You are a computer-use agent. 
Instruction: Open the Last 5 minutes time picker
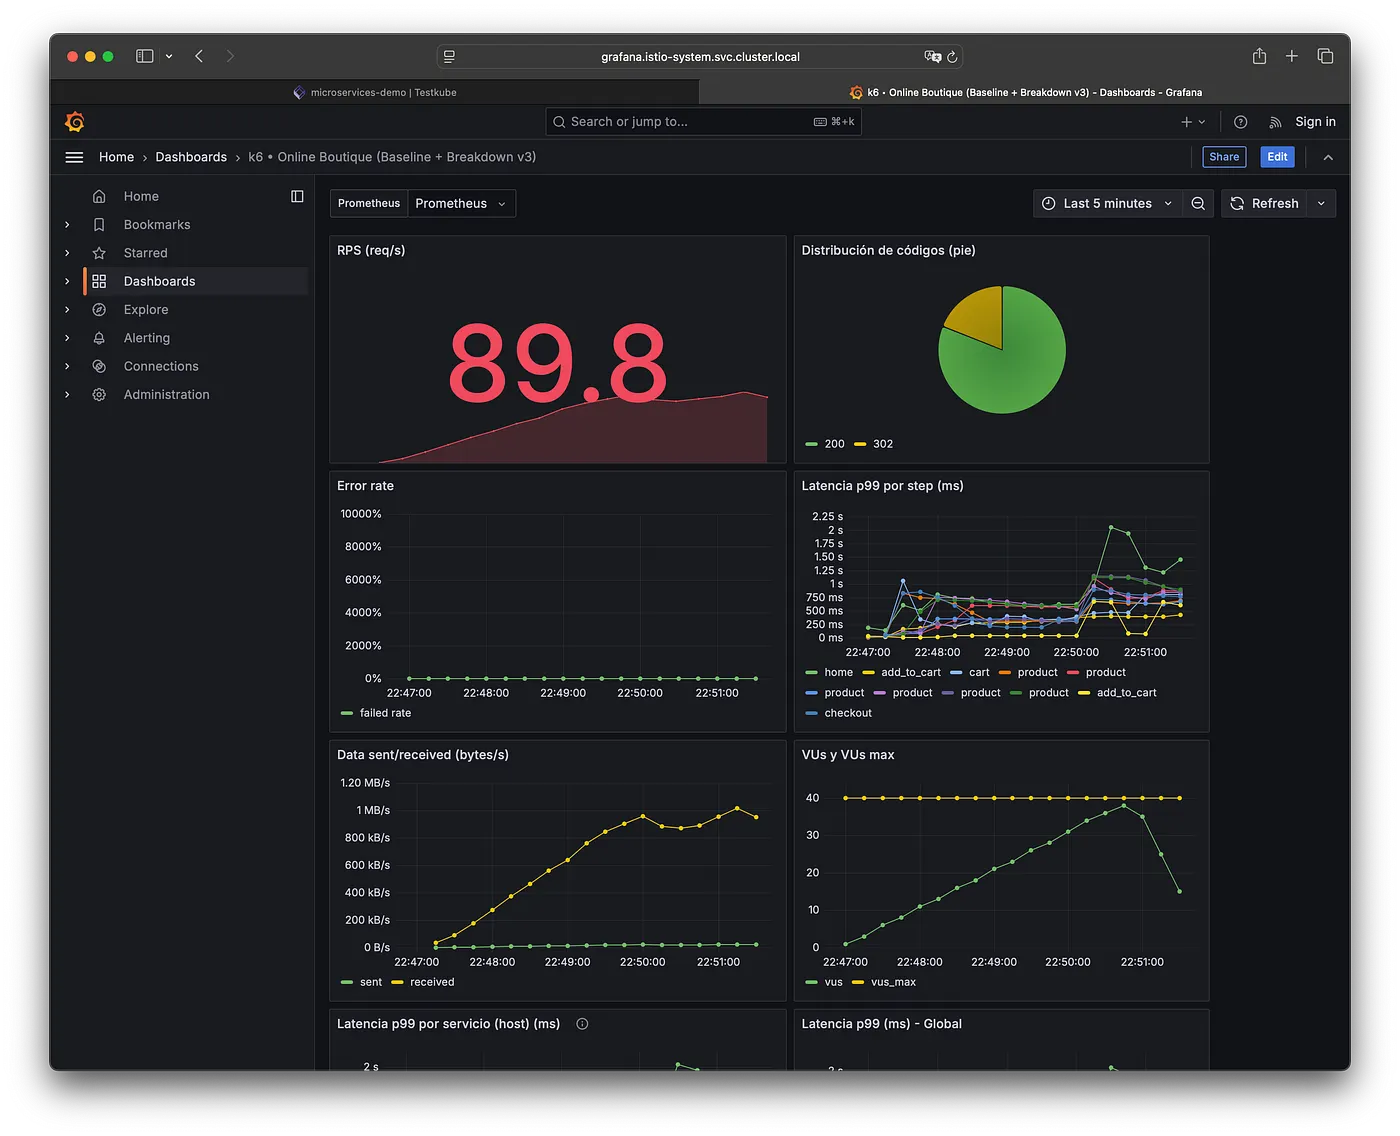click(1107, 203)
